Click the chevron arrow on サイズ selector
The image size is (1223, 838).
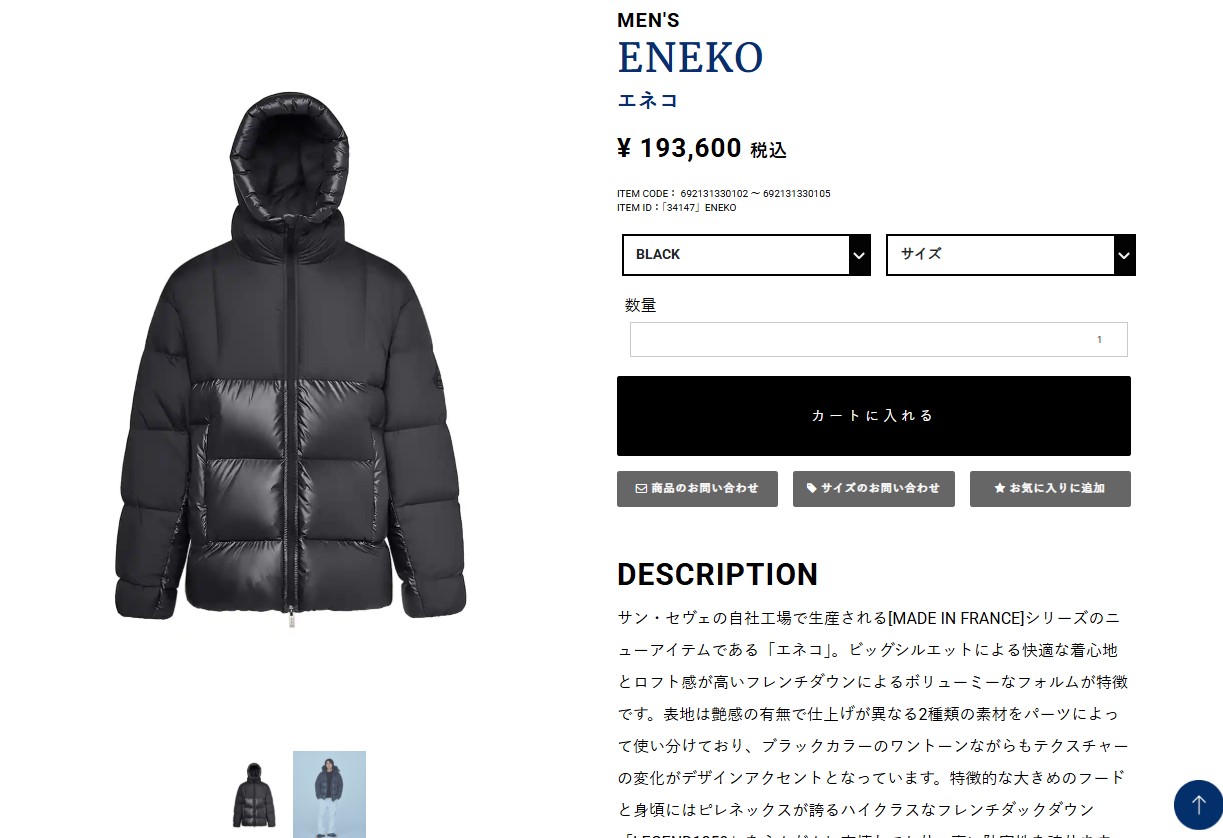(x=1124, y=255)
